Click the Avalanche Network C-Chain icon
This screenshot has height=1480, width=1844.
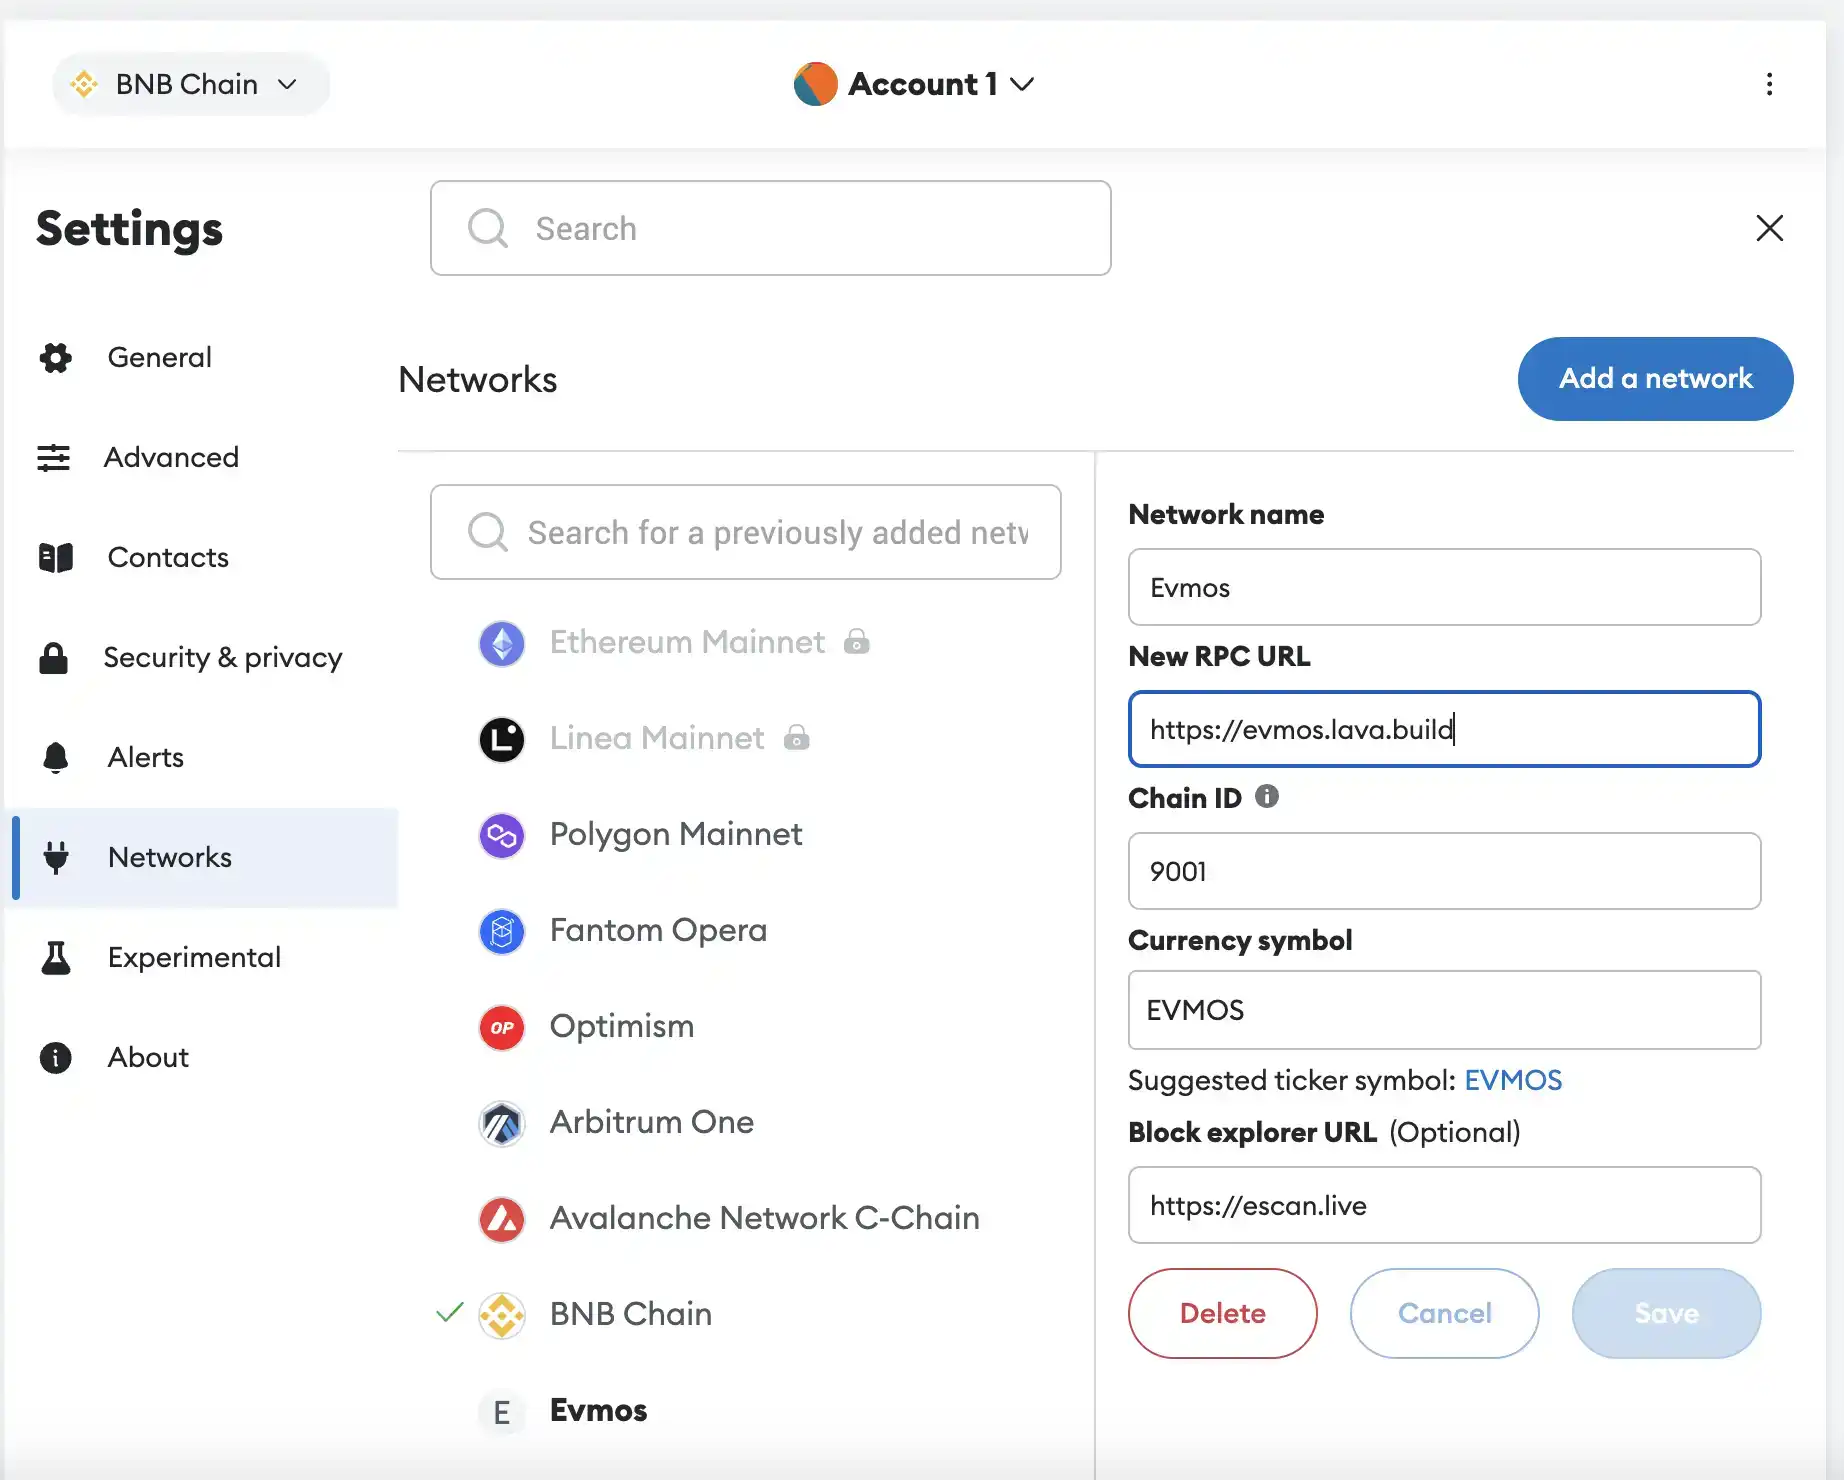502,1219
